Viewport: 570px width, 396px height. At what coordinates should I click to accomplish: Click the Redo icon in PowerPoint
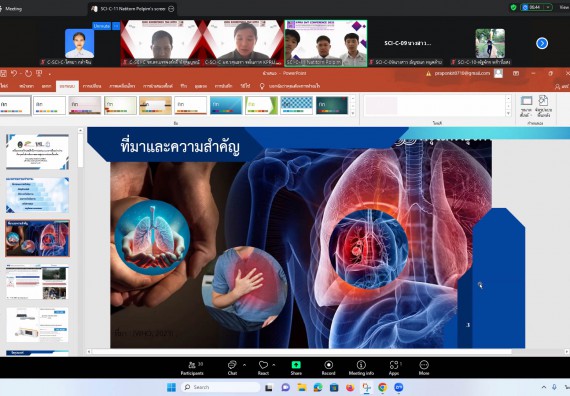click(x=28, y=73)
